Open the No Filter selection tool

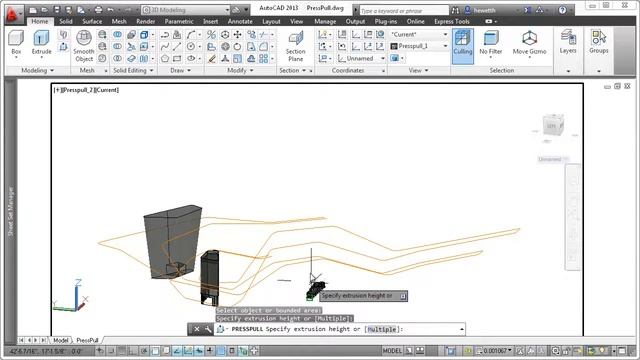tap(491, 43)
